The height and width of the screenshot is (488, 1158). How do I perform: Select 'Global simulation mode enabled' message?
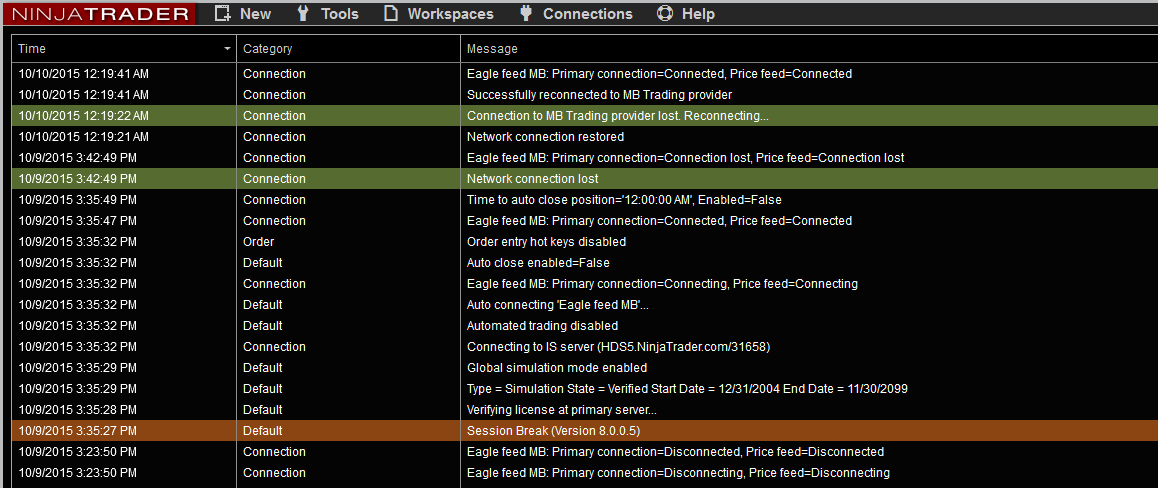557,368
